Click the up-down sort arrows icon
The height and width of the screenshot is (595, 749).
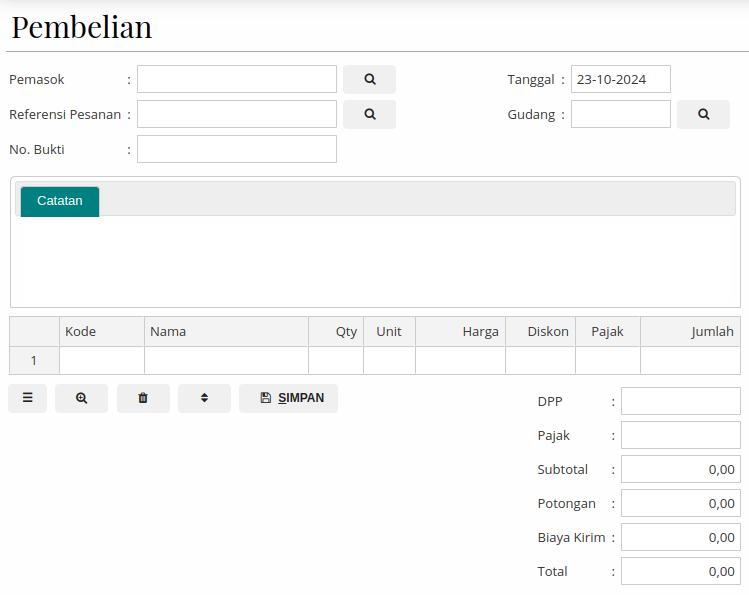(204, 398)
